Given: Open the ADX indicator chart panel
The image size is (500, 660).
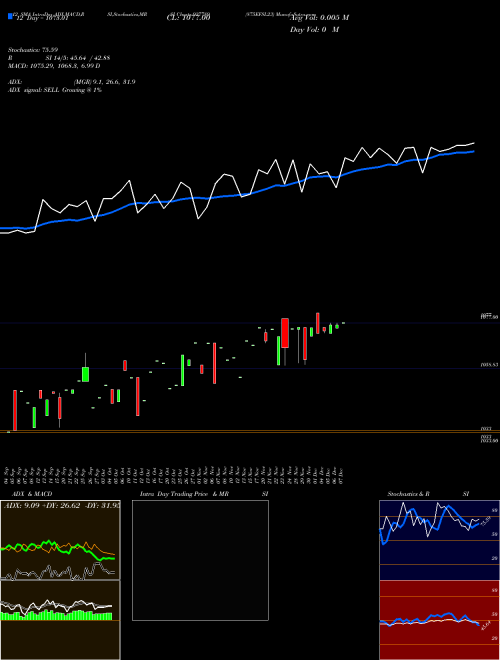Looking at the screenshot, I should click(x=60, y=540).
